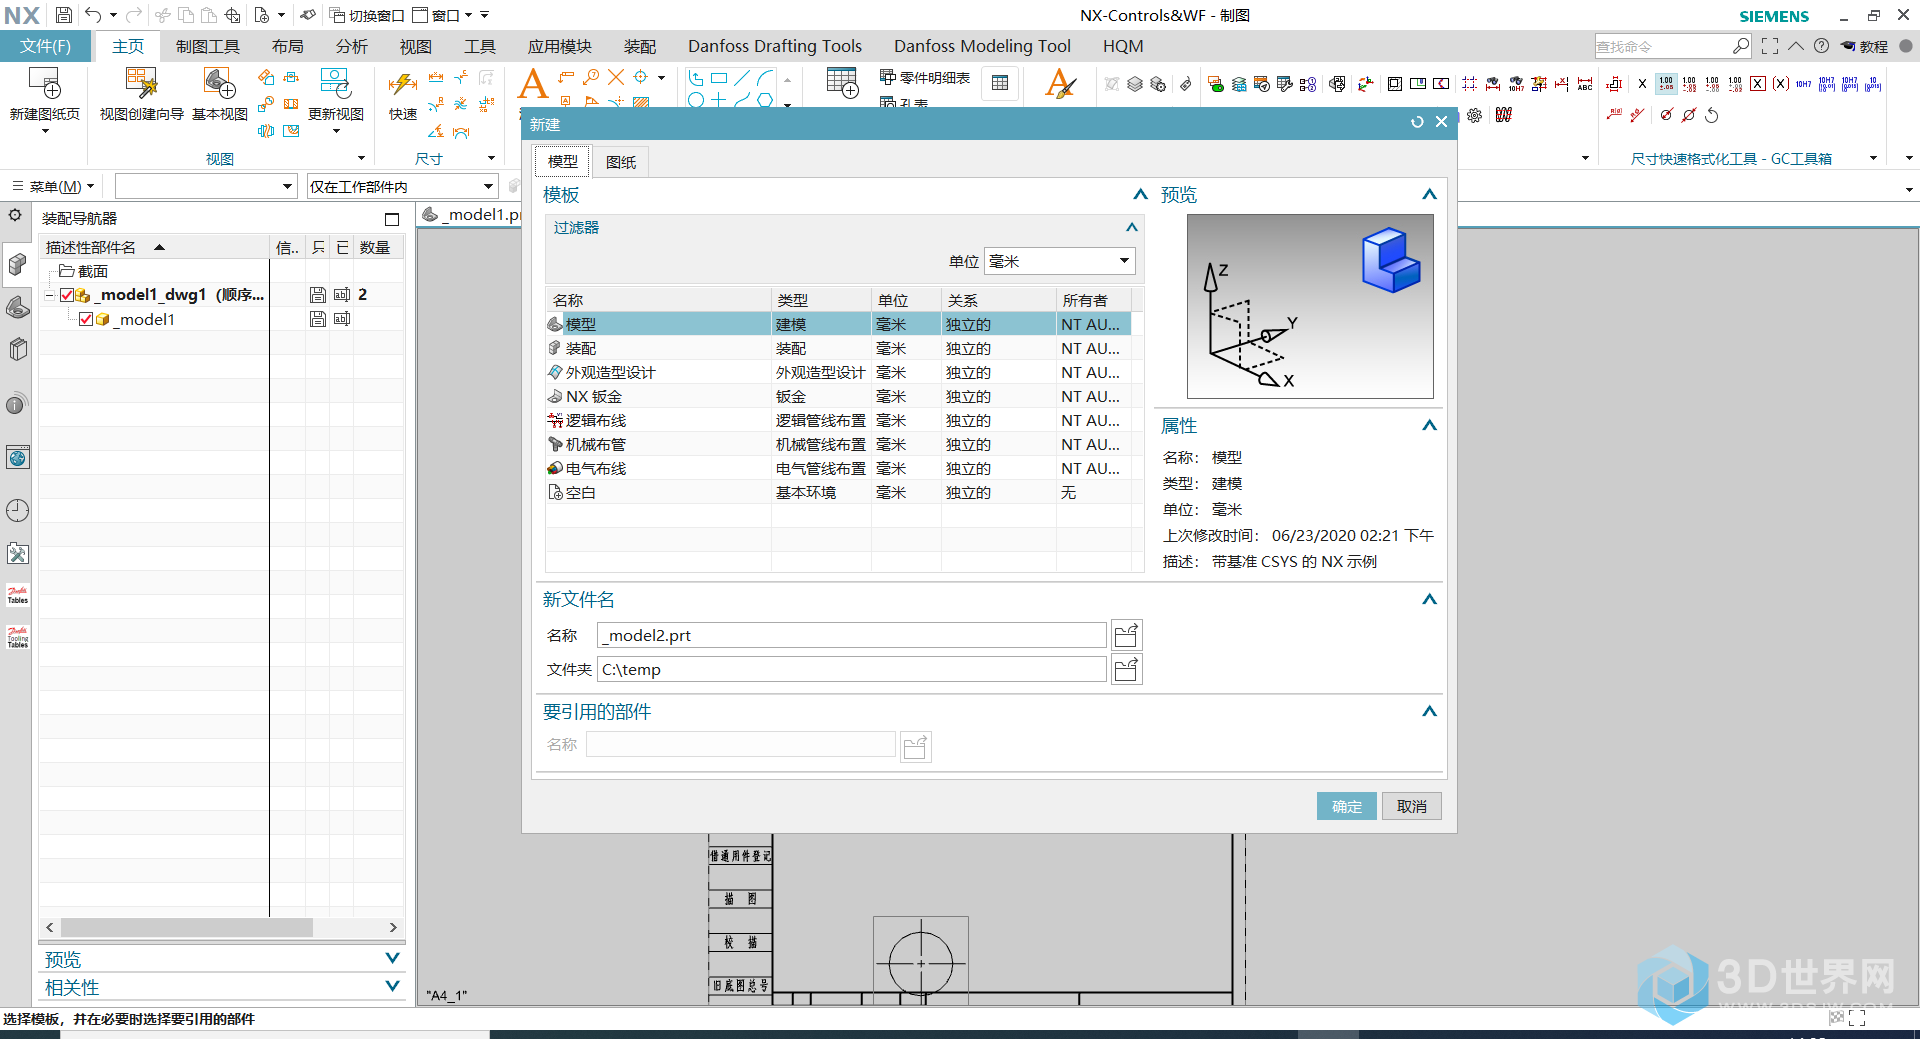Uncheck the _model1 component checkbox
The height and width of the screenshot is (1039, 1920).
click(86, 320)
